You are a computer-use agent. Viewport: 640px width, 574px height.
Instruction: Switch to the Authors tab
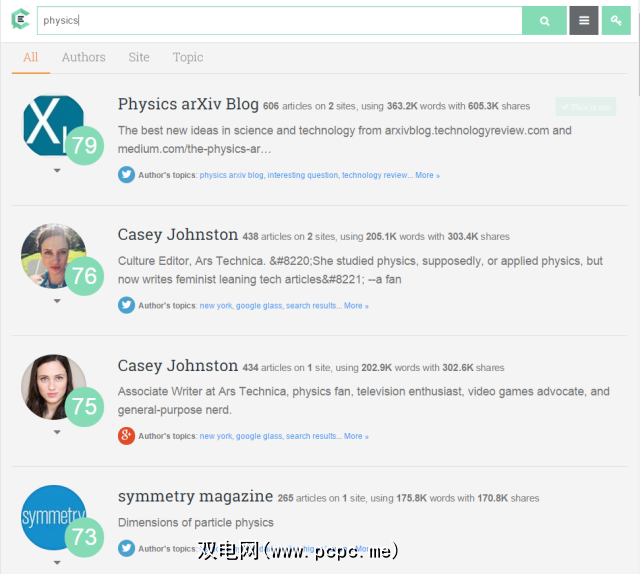pos(84,57)
